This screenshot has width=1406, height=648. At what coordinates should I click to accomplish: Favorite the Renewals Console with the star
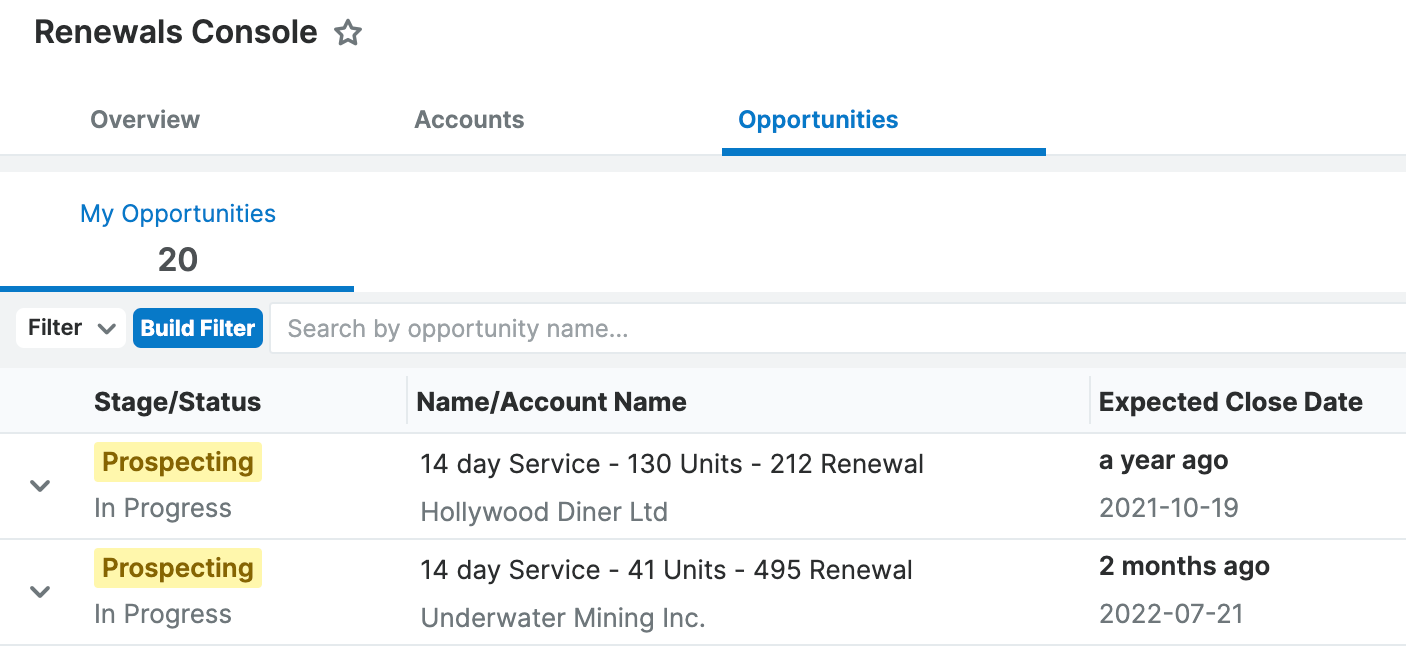click(348, 33)
